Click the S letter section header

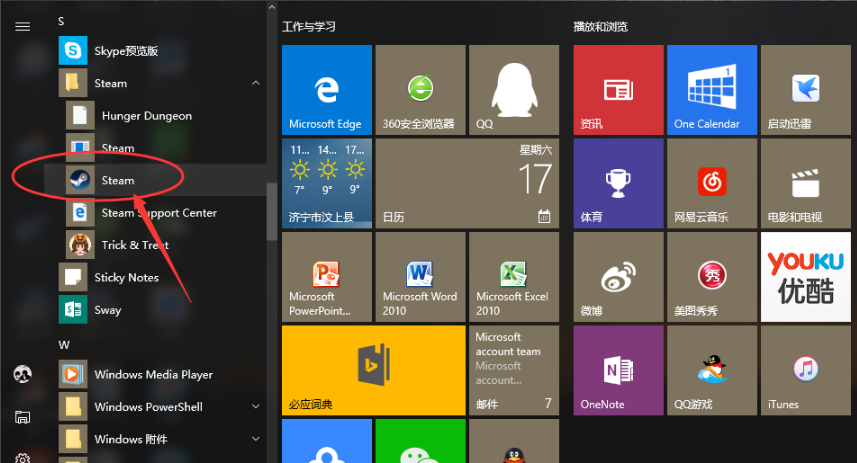(61, 21)
